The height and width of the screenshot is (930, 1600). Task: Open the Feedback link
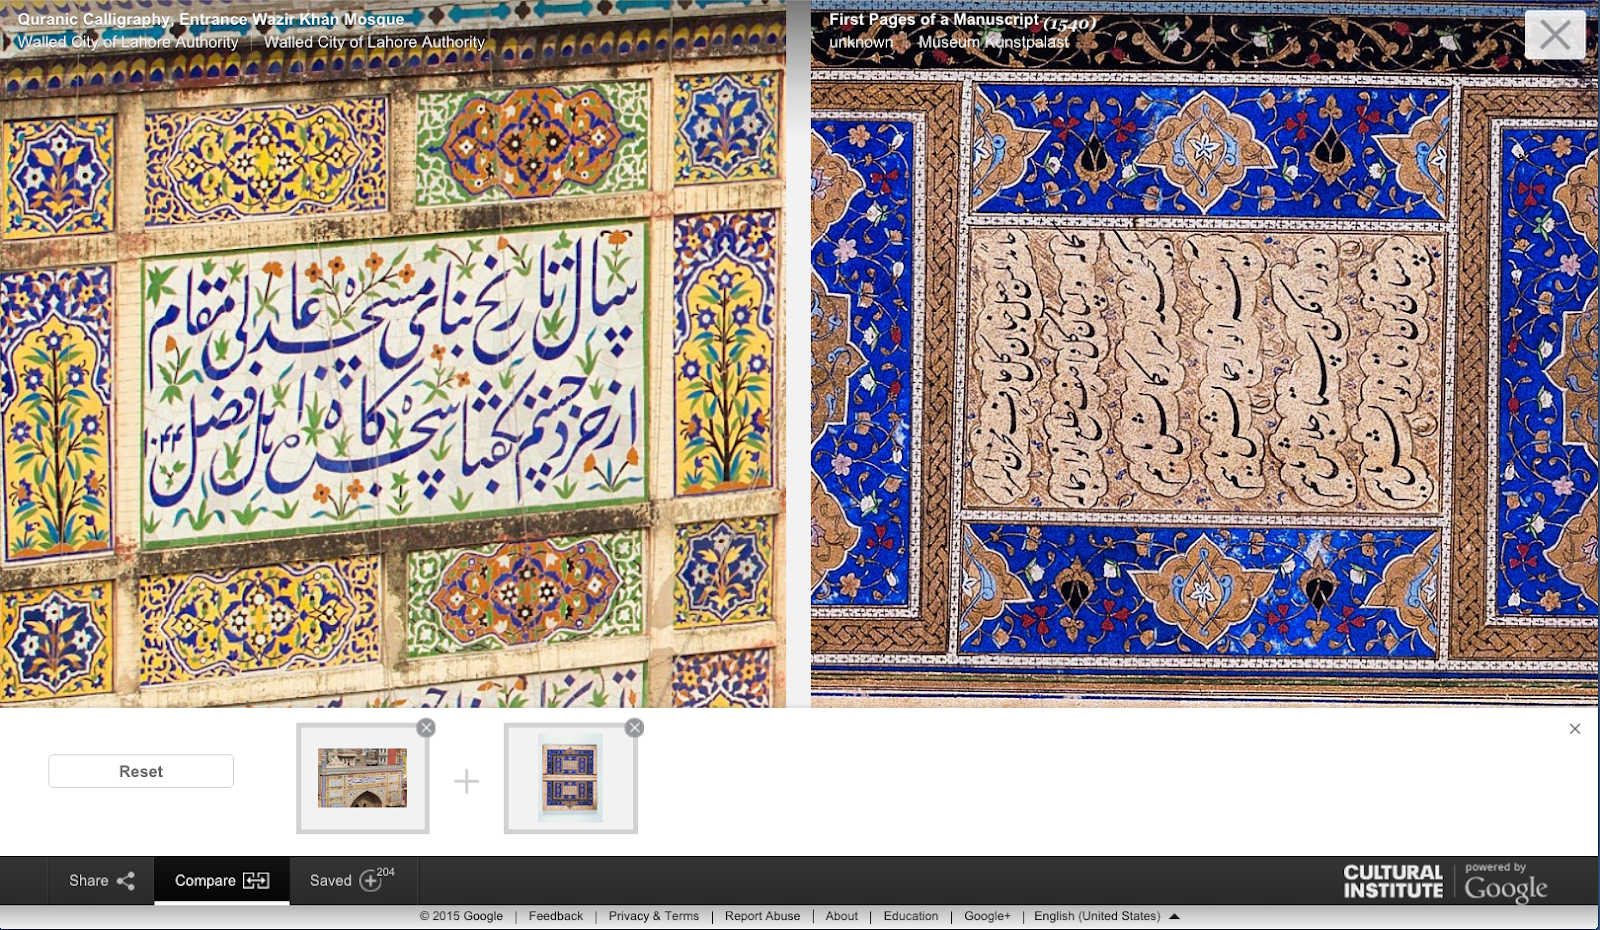pyautogui.click(x=556, y=916)
